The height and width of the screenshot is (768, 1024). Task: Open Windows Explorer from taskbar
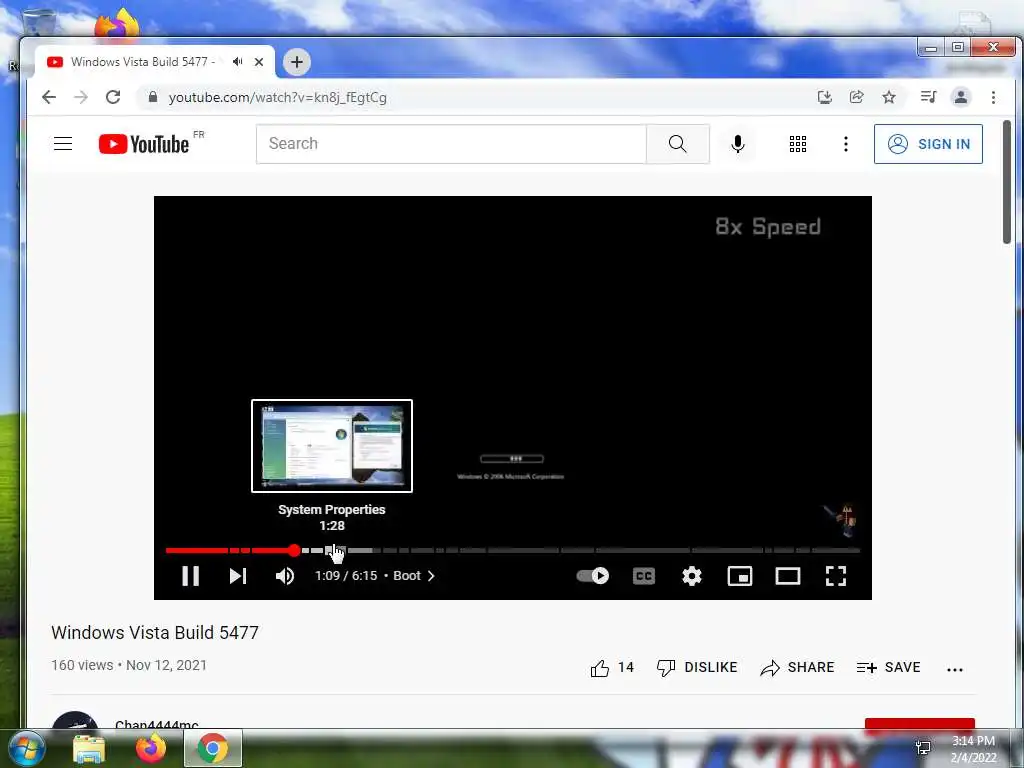(89, 749)
